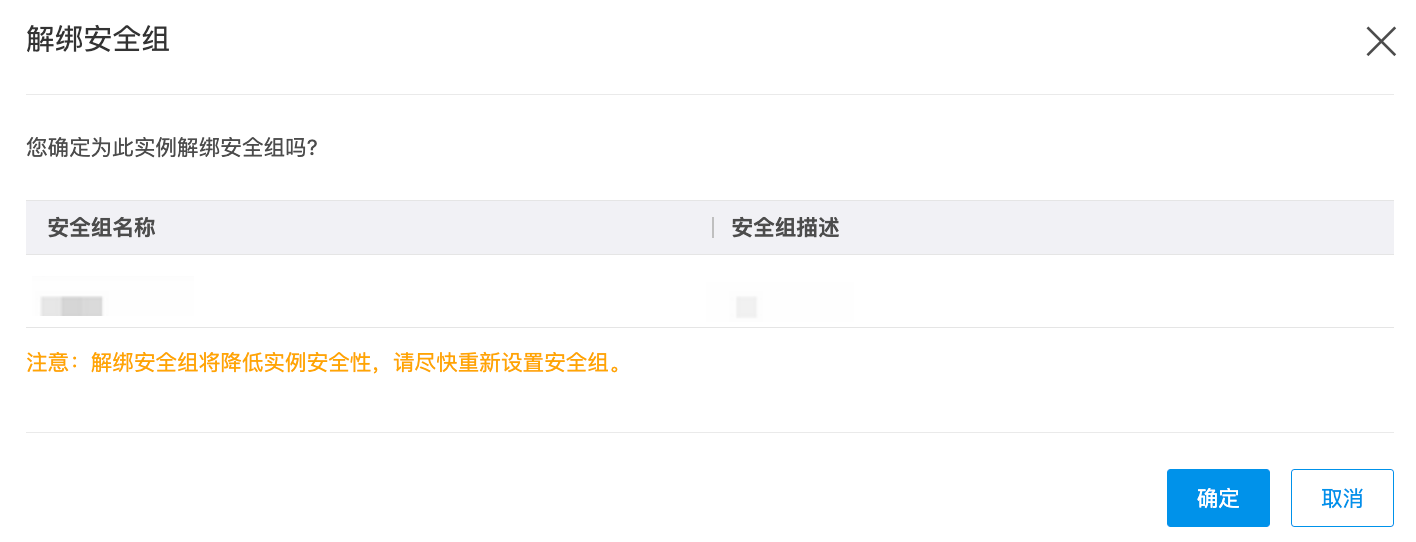Click the blank space left of 确定 button
The image size is (1416, 542).
tap(900, 498)
